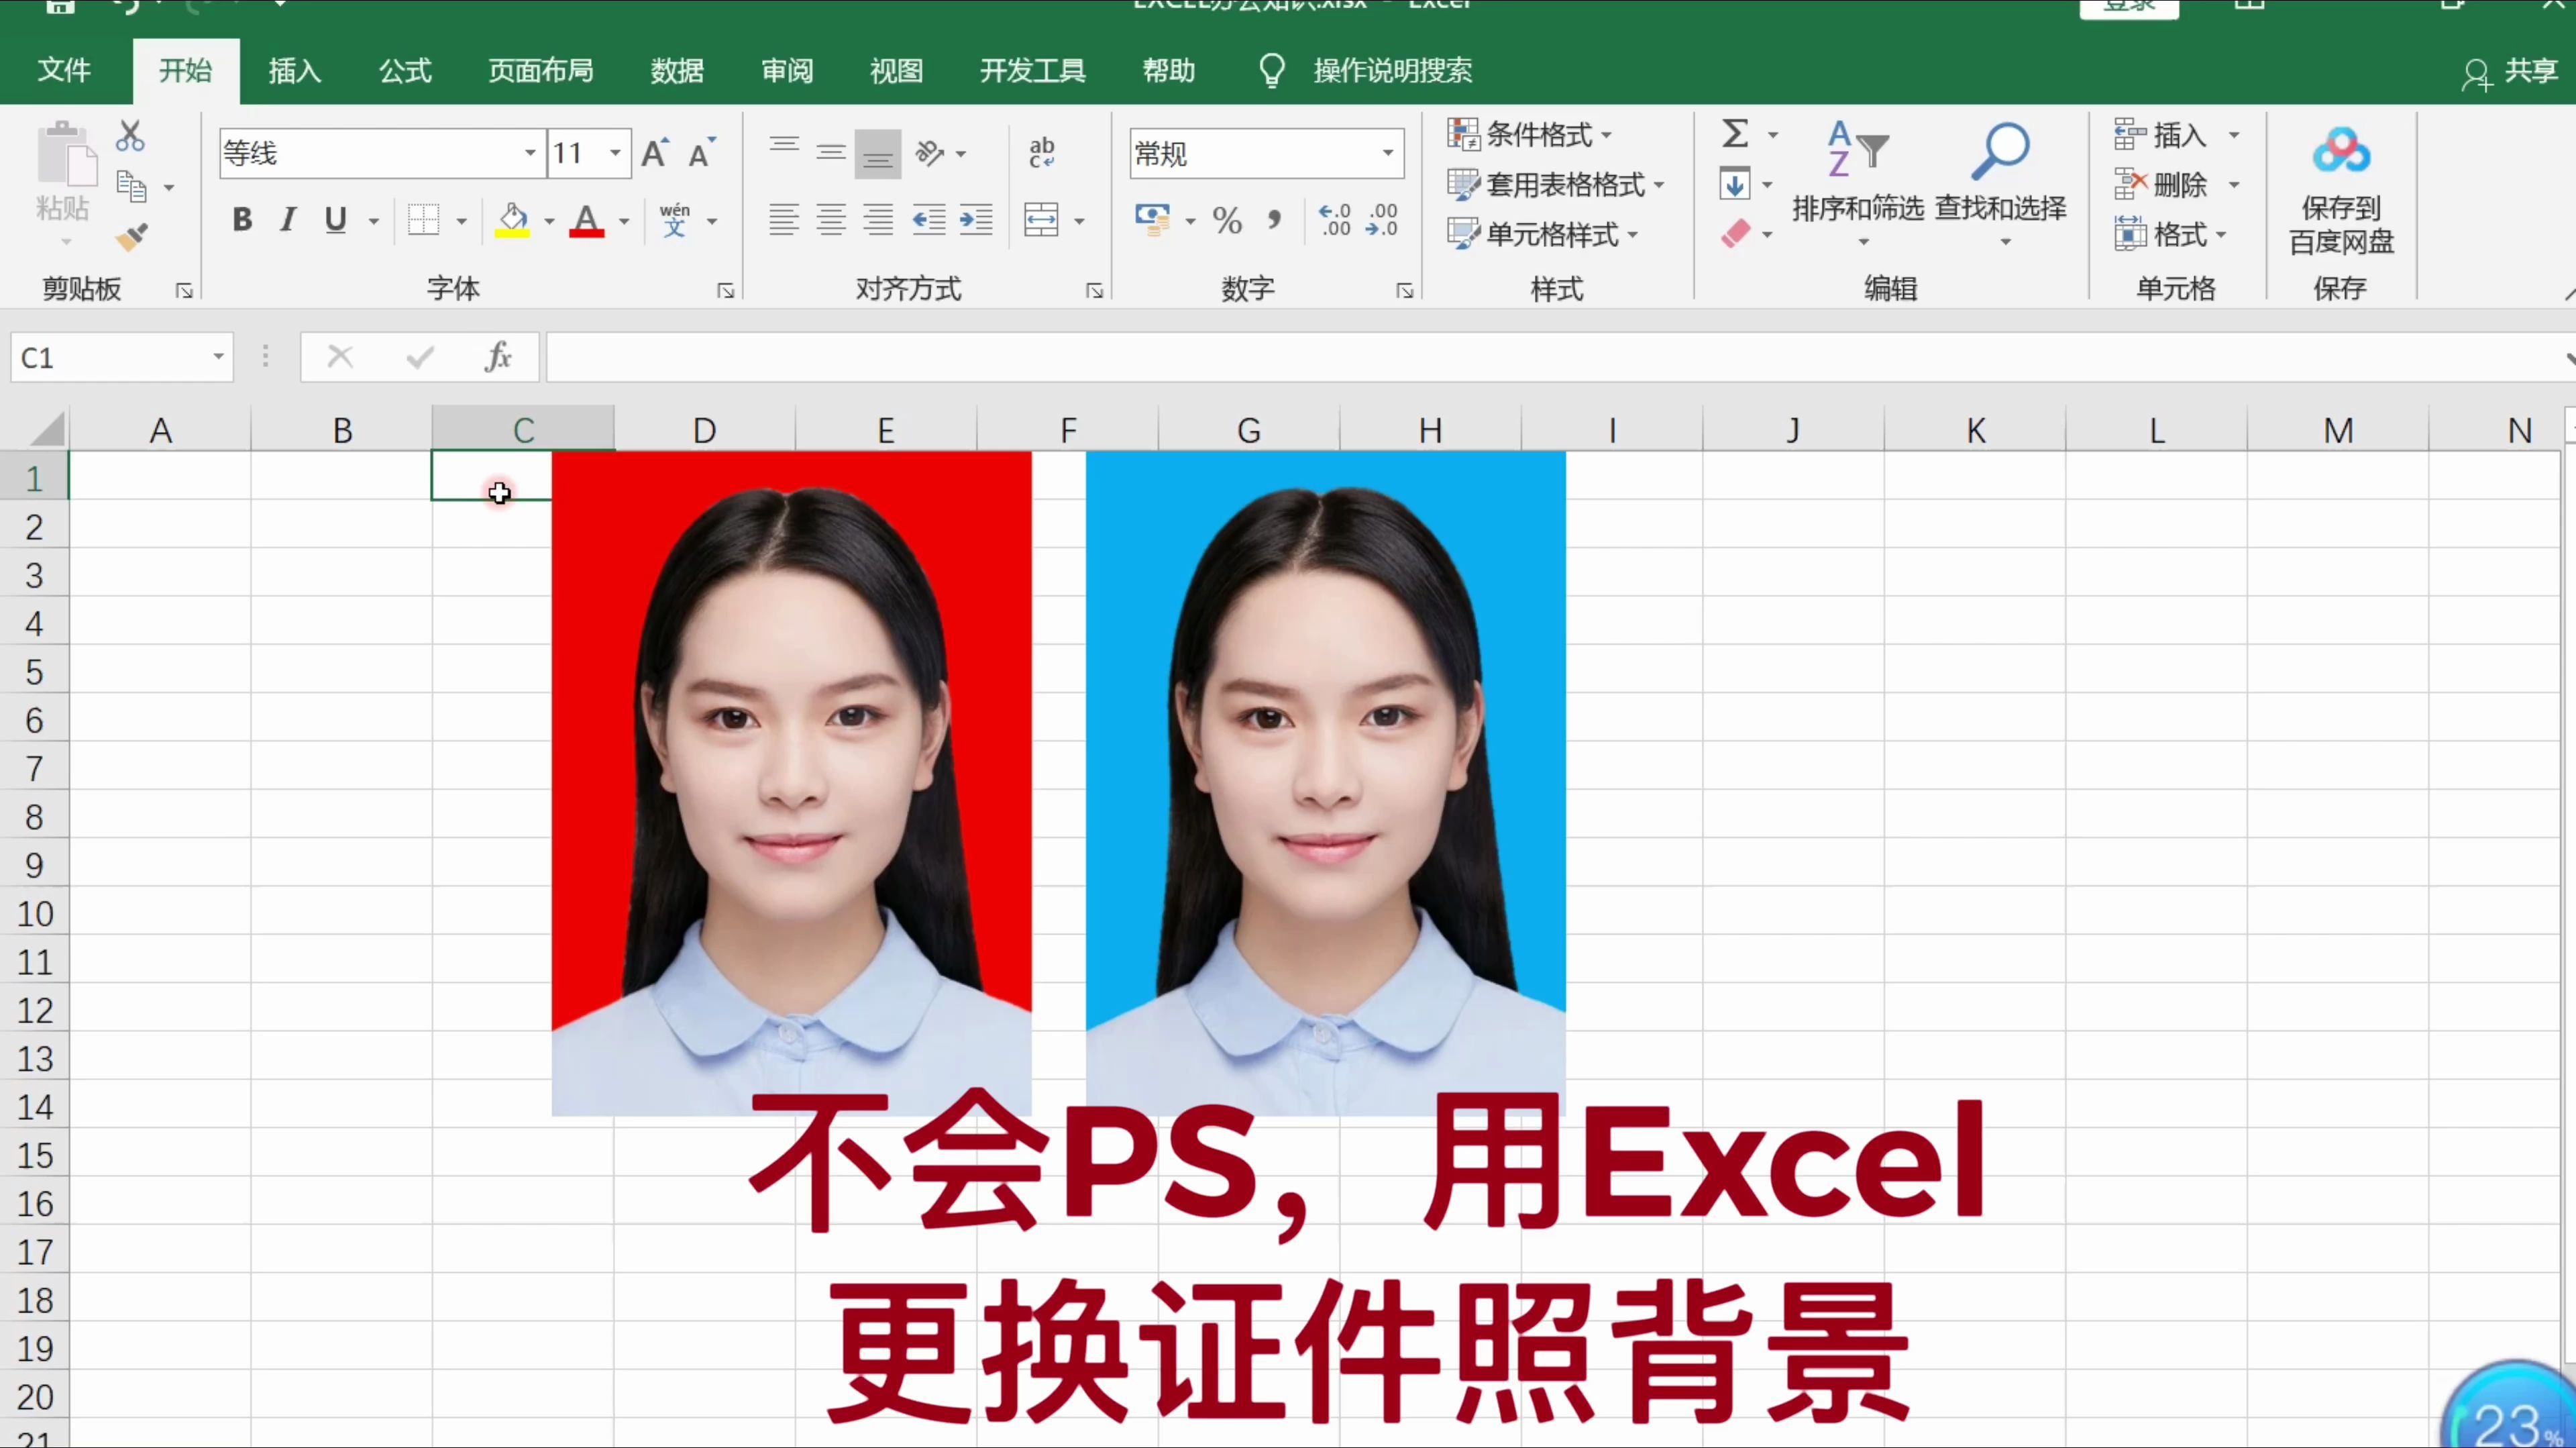2576x1448 pixels.
Task: Click the Cut scissors icon
Action: pos(130,136)
